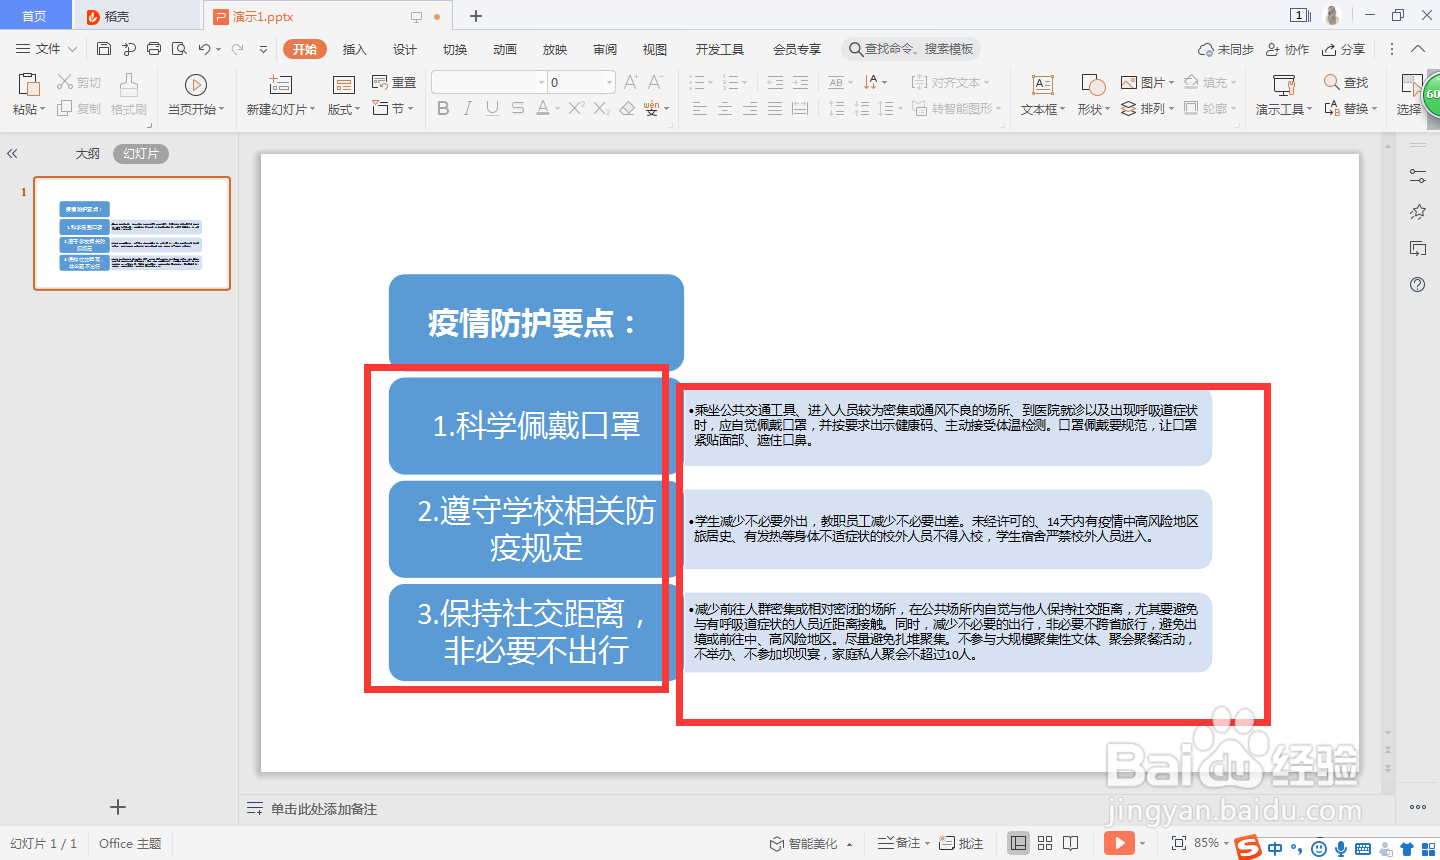Toggle italic formatting on selected text
Screen dimensions: 1440x860
coord(467,108)
